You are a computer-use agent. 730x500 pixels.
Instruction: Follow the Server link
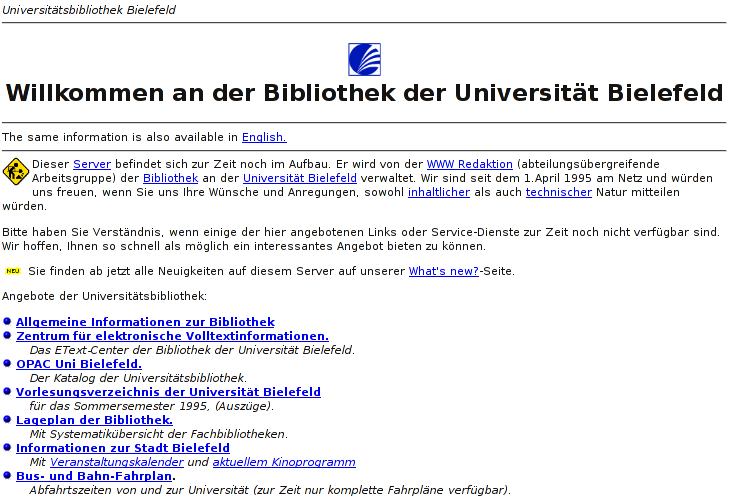[92, 164]
